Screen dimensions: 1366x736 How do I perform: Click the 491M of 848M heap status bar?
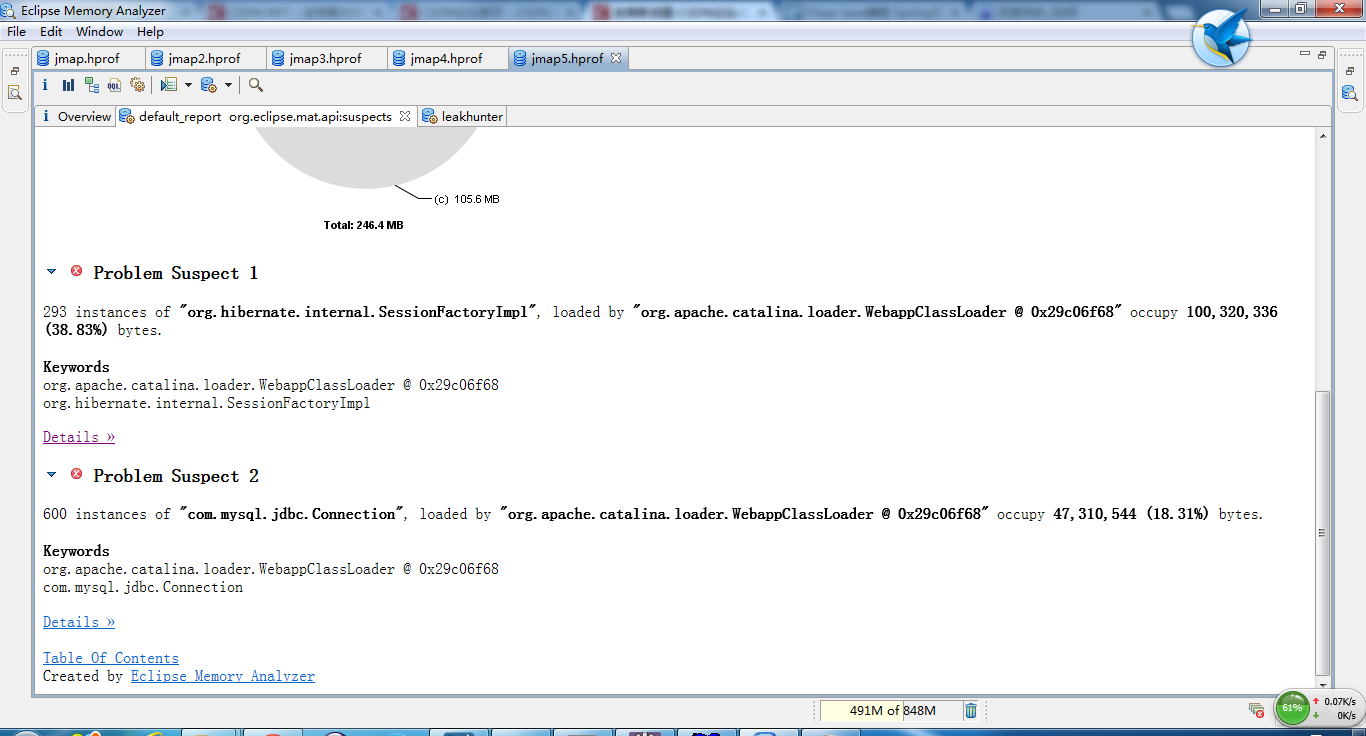[890, 710]
